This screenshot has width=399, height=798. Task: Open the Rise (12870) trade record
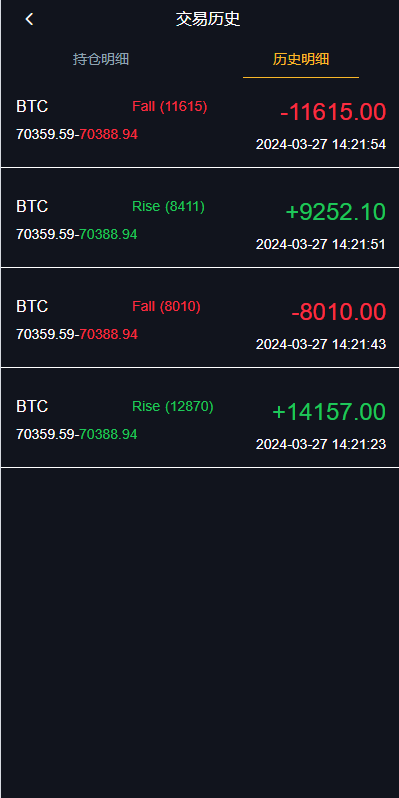click(x=200, y=417)
